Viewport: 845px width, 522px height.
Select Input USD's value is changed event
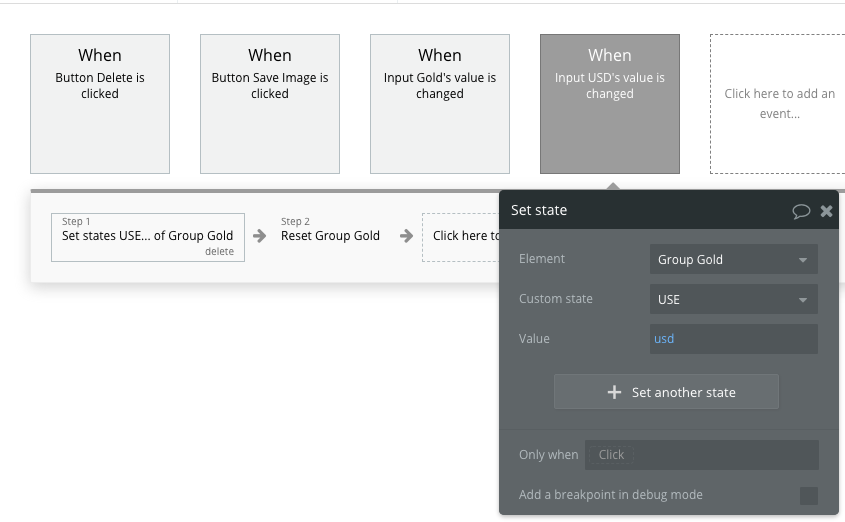click(610, 104)
